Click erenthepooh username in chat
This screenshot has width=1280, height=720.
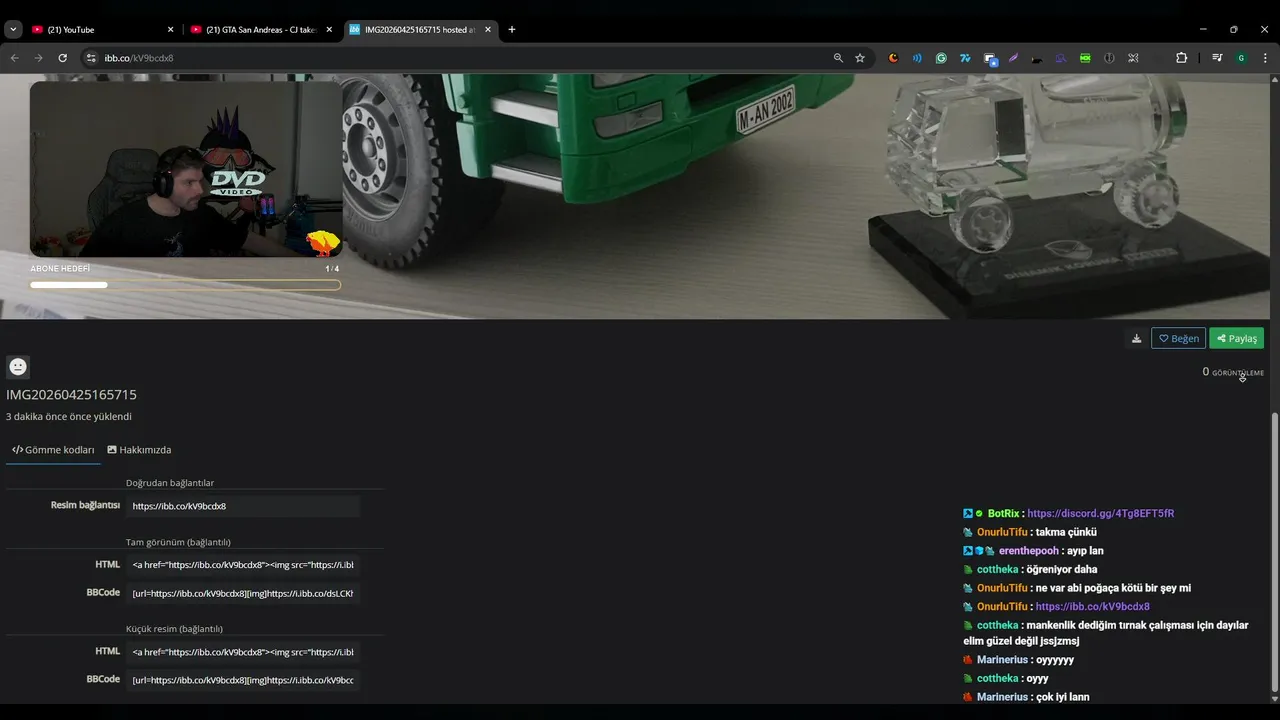[1030, 551]
